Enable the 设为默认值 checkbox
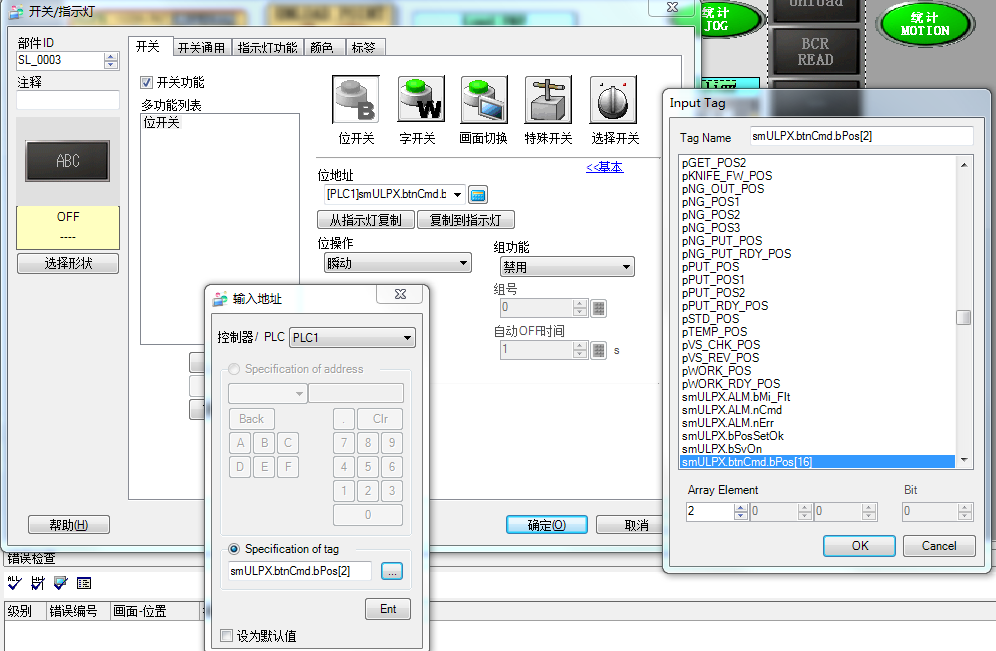The height and width of the screenshot is (651, 996). tap(227, 636)
